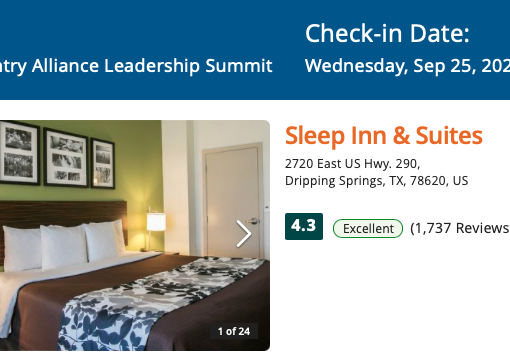Click the white pillows in the room photo

(63, 245)
